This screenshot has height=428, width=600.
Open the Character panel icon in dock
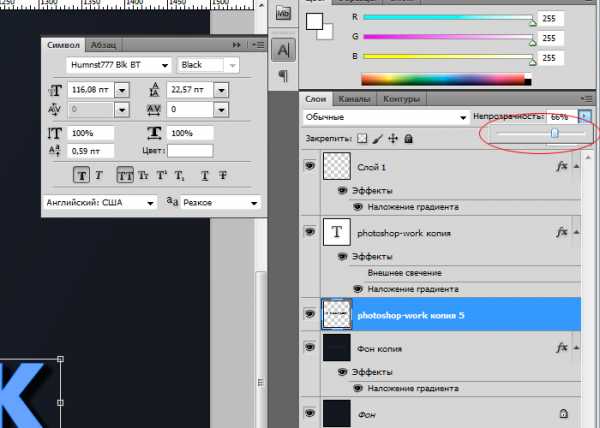[x=283, y=49]
